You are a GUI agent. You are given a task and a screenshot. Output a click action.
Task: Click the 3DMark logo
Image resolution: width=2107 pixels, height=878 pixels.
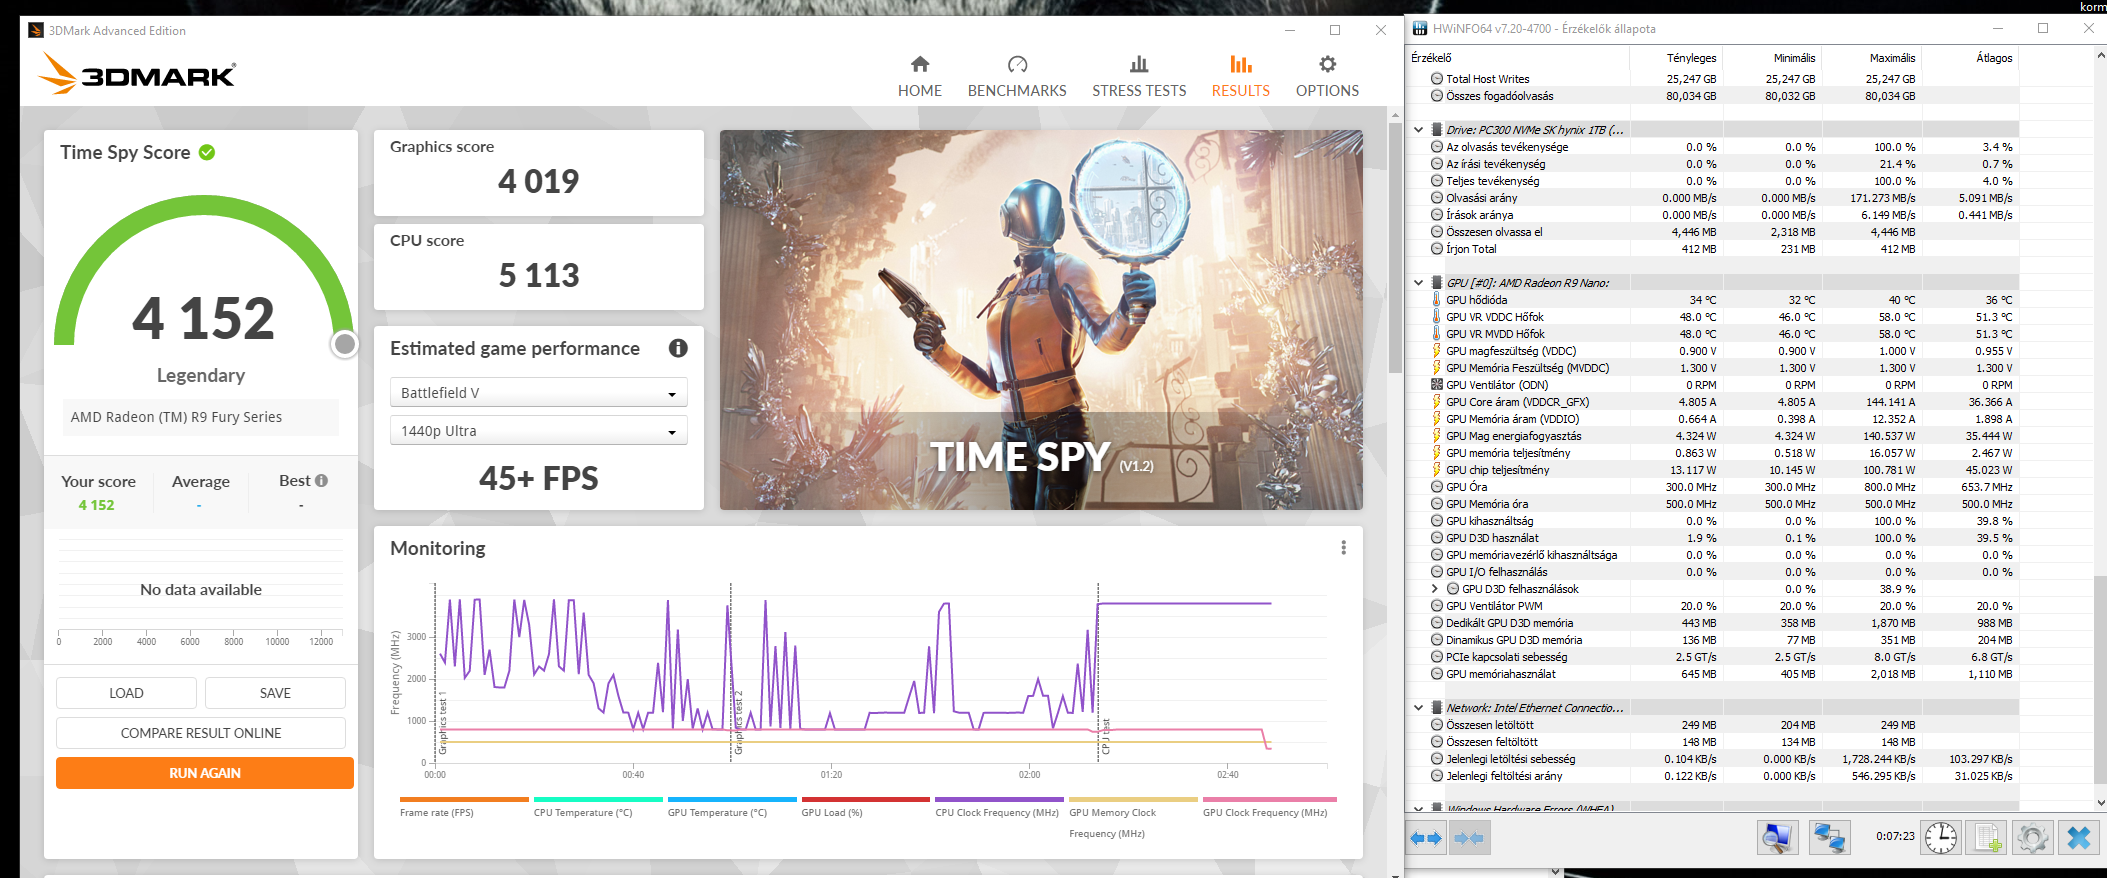coord(137,74)
